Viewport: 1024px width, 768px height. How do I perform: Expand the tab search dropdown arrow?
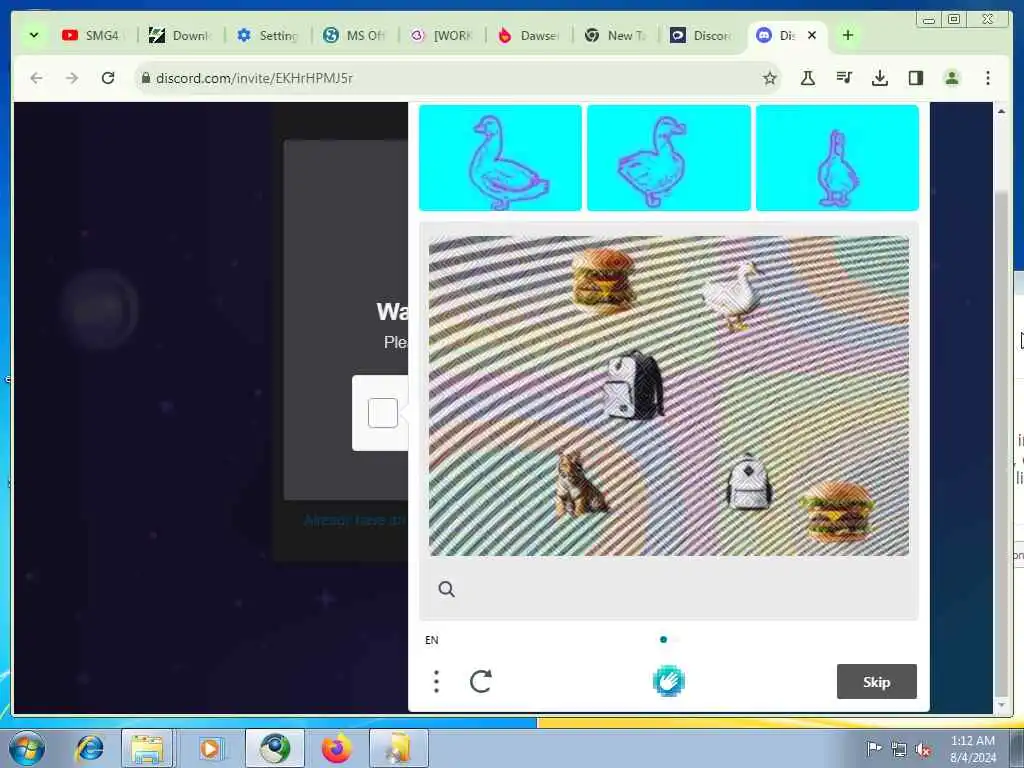[x=34, y=35]
